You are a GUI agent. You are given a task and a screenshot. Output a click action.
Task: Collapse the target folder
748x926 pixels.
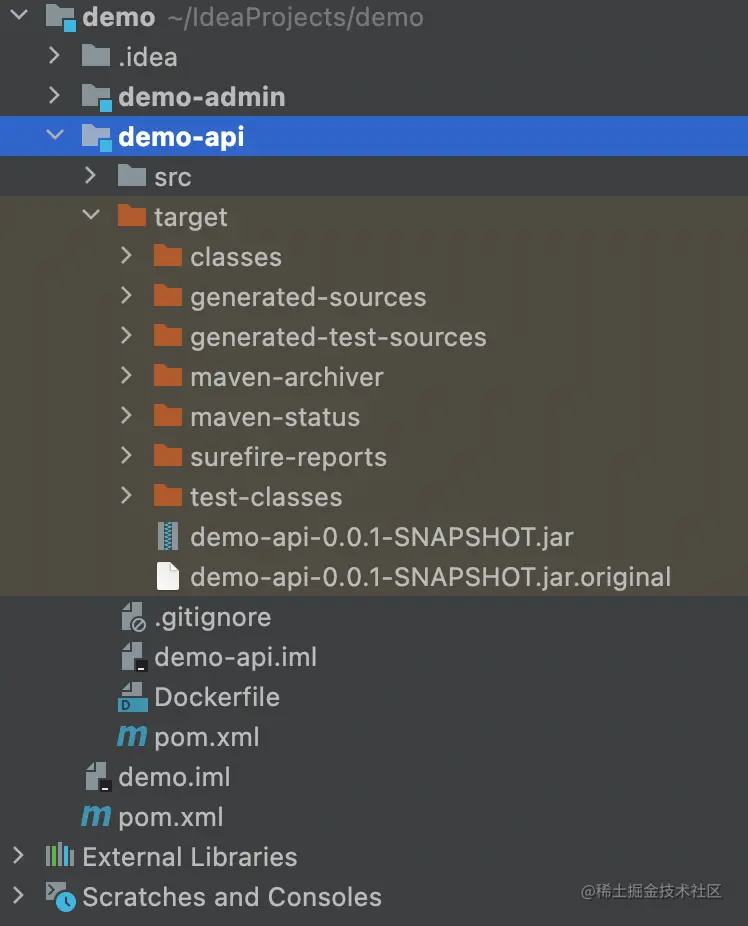(x=90, y=217)
